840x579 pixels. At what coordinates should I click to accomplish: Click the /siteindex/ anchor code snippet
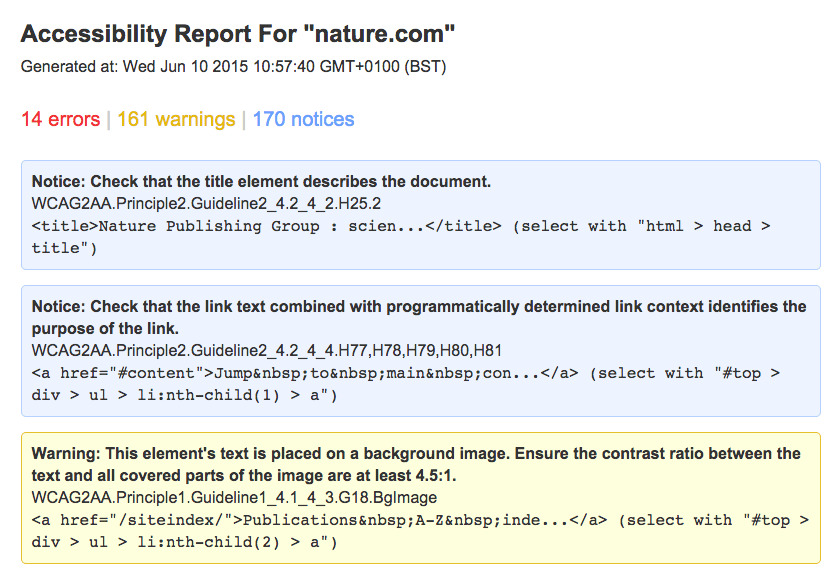pos(319,520)
